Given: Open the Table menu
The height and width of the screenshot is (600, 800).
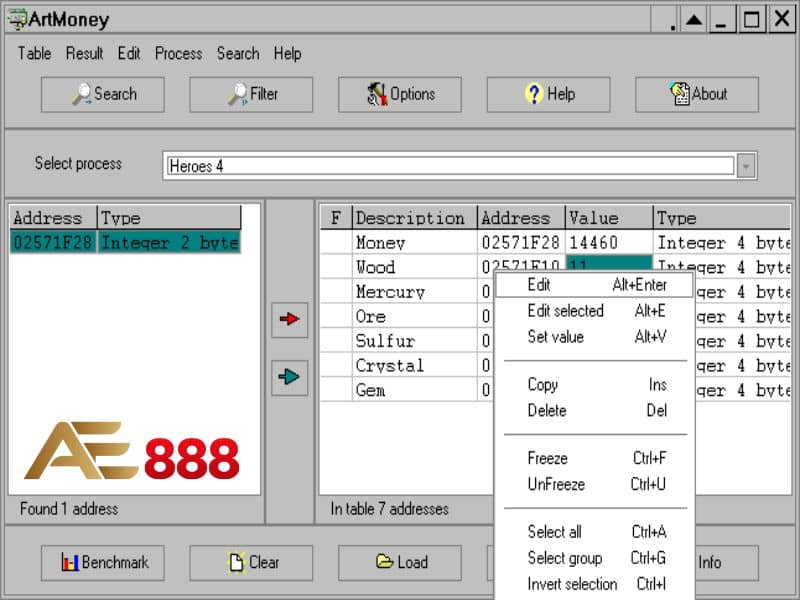Looking at the screenshot, I should pyautogui.click(x=34, y=54).
